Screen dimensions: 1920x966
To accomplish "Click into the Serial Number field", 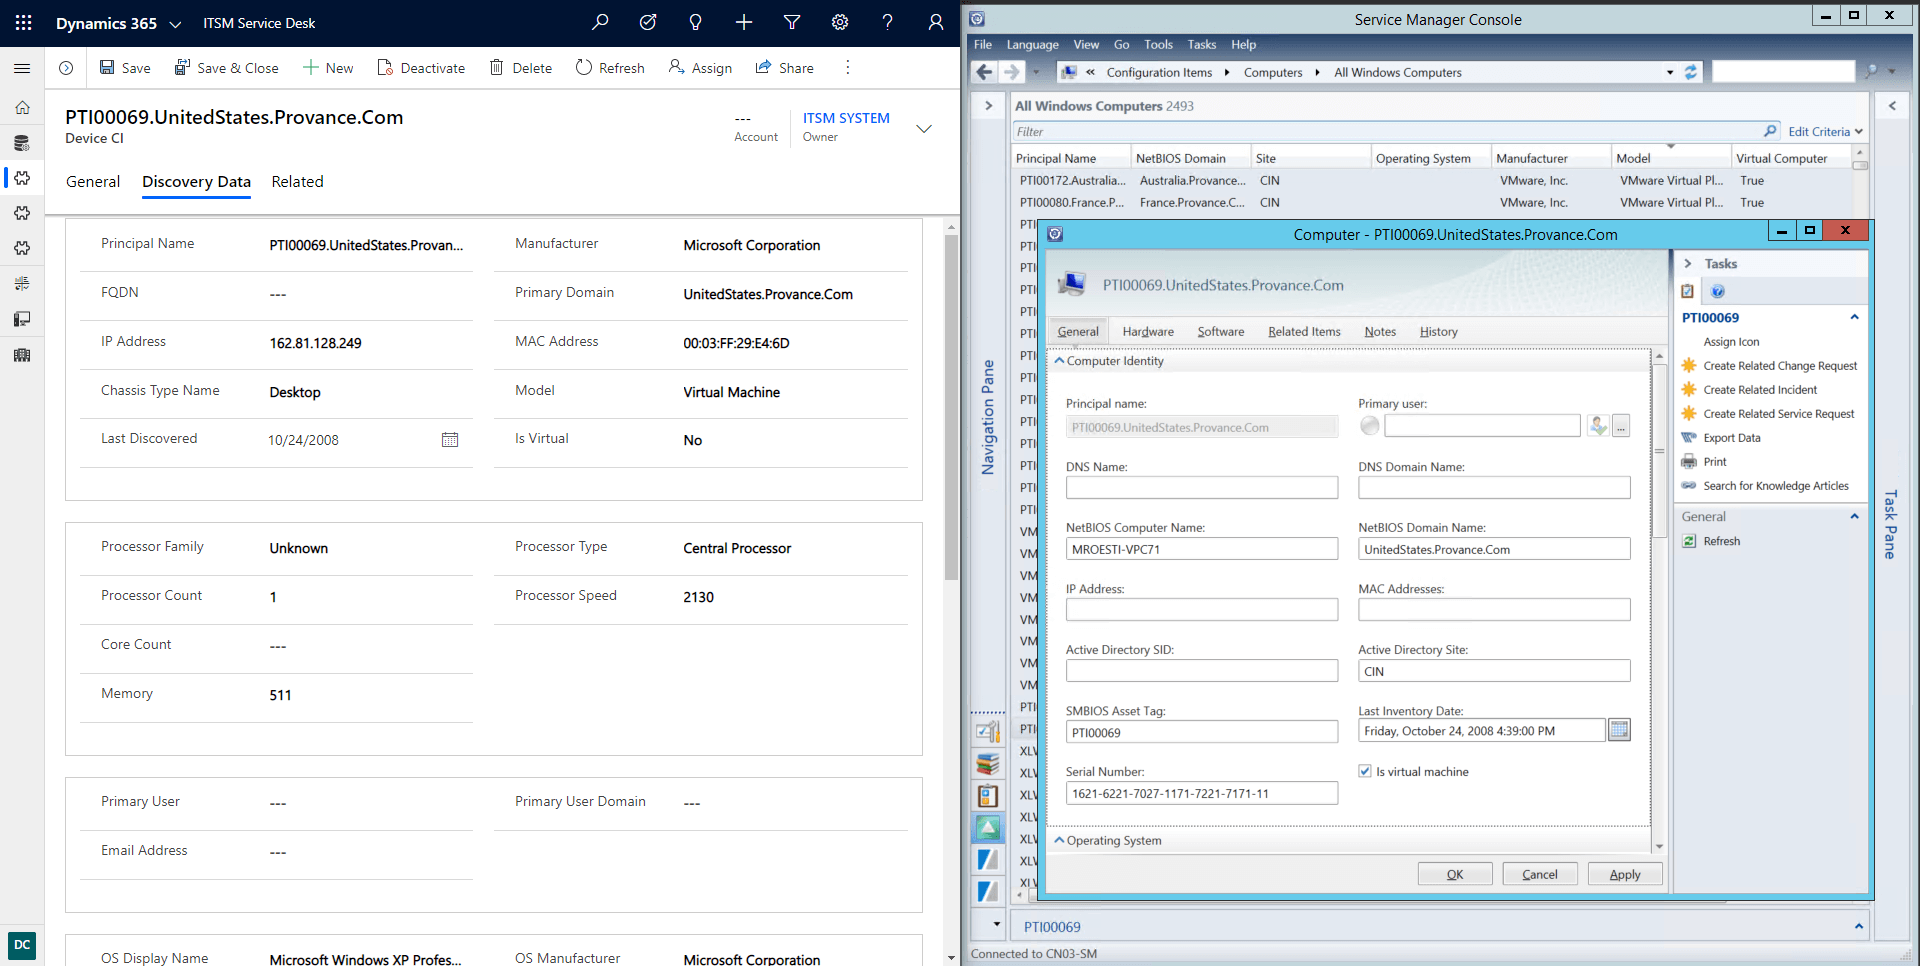I will (1202, 794).
